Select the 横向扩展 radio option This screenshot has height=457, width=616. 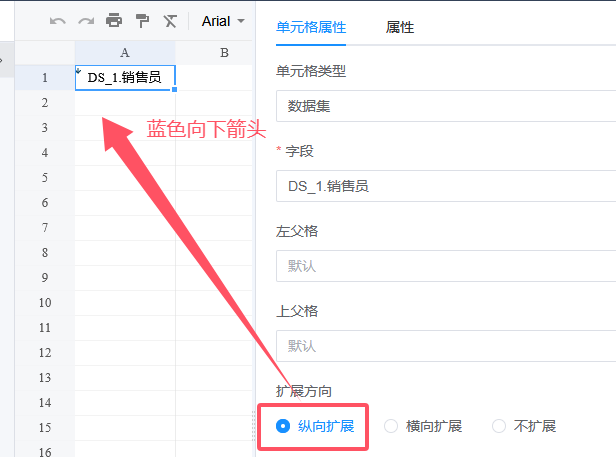point(392,426)
